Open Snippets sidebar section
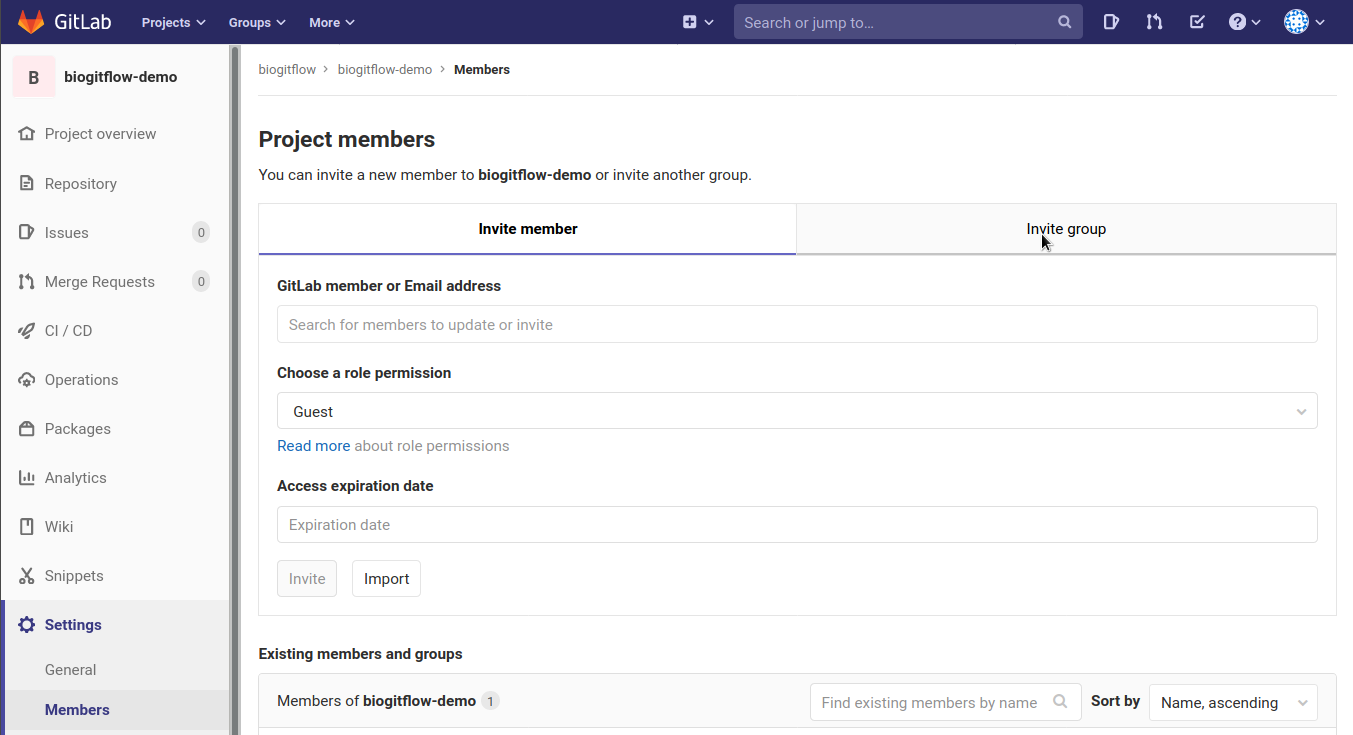The width and height of the screenshot is (1353, 735). click(74, 576)
